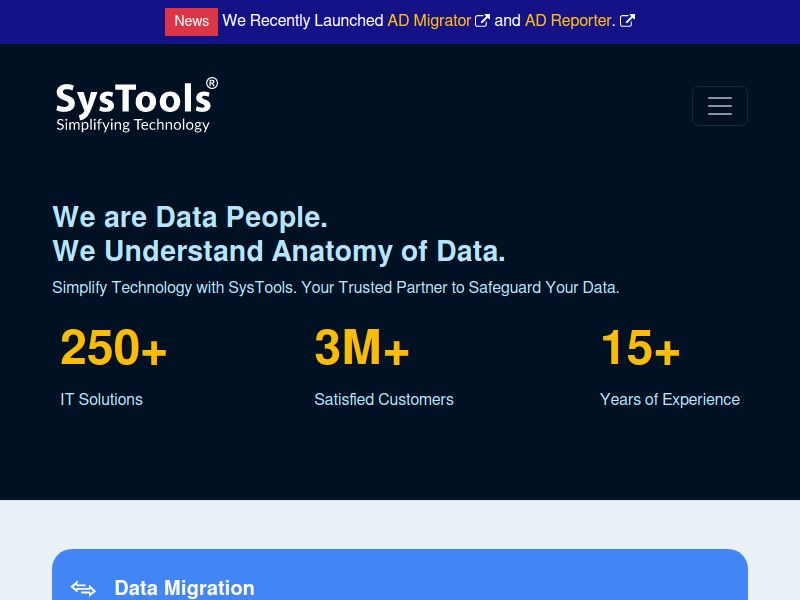Open the hamburger navigation menu

[x=719, y=106]
